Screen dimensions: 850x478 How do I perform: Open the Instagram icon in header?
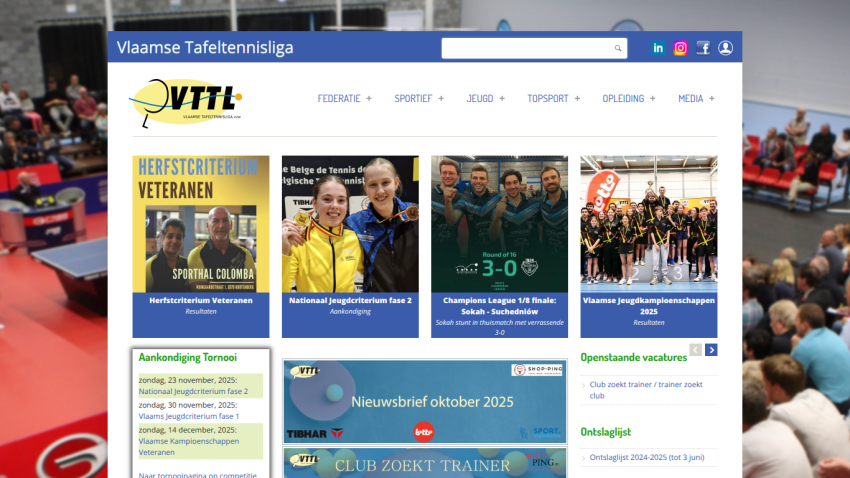[x=680, y=48]
